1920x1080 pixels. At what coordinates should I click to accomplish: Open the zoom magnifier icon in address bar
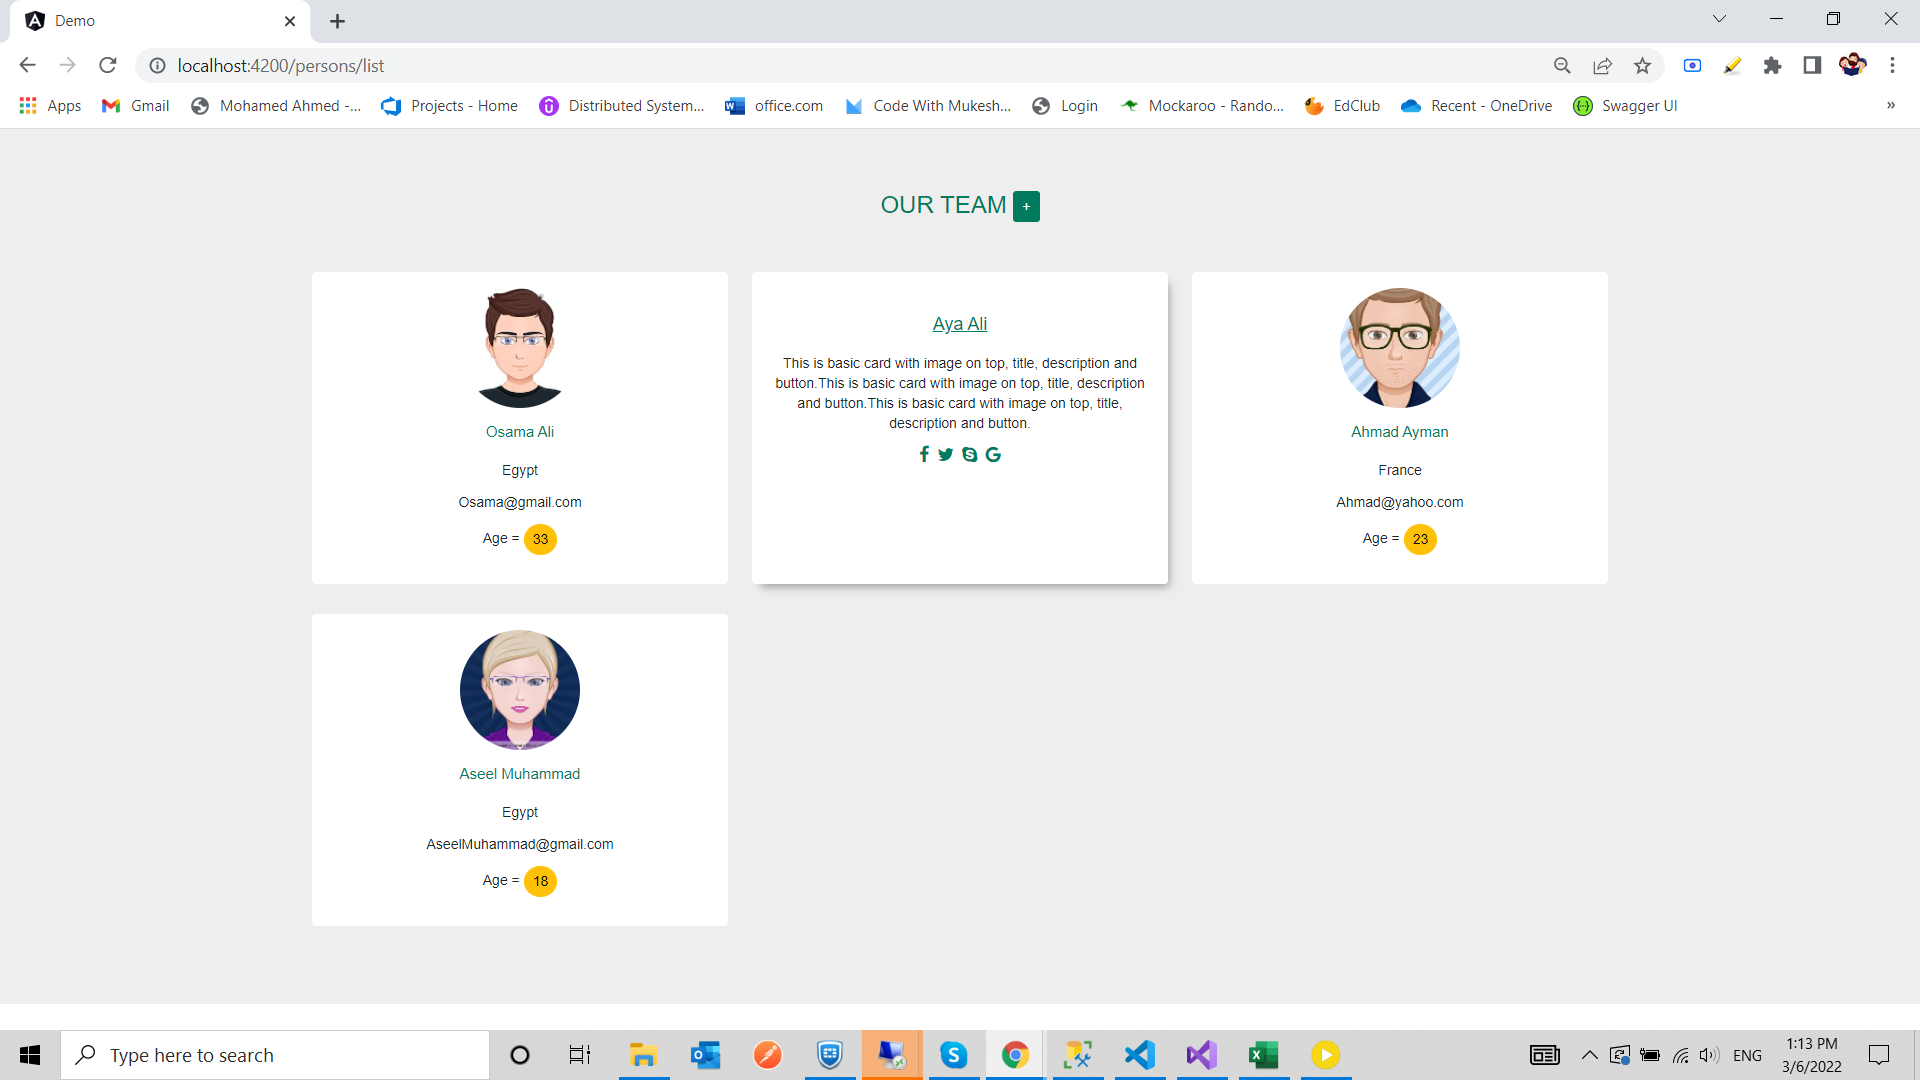(1563, 65)
